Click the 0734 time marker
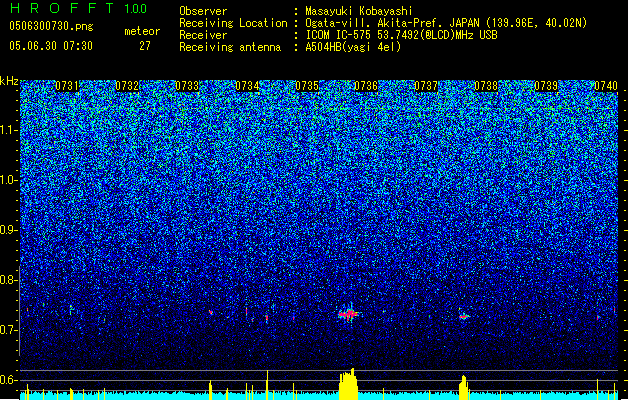The width and height of the screenshot is (629, 400). [x=247, y=86]
